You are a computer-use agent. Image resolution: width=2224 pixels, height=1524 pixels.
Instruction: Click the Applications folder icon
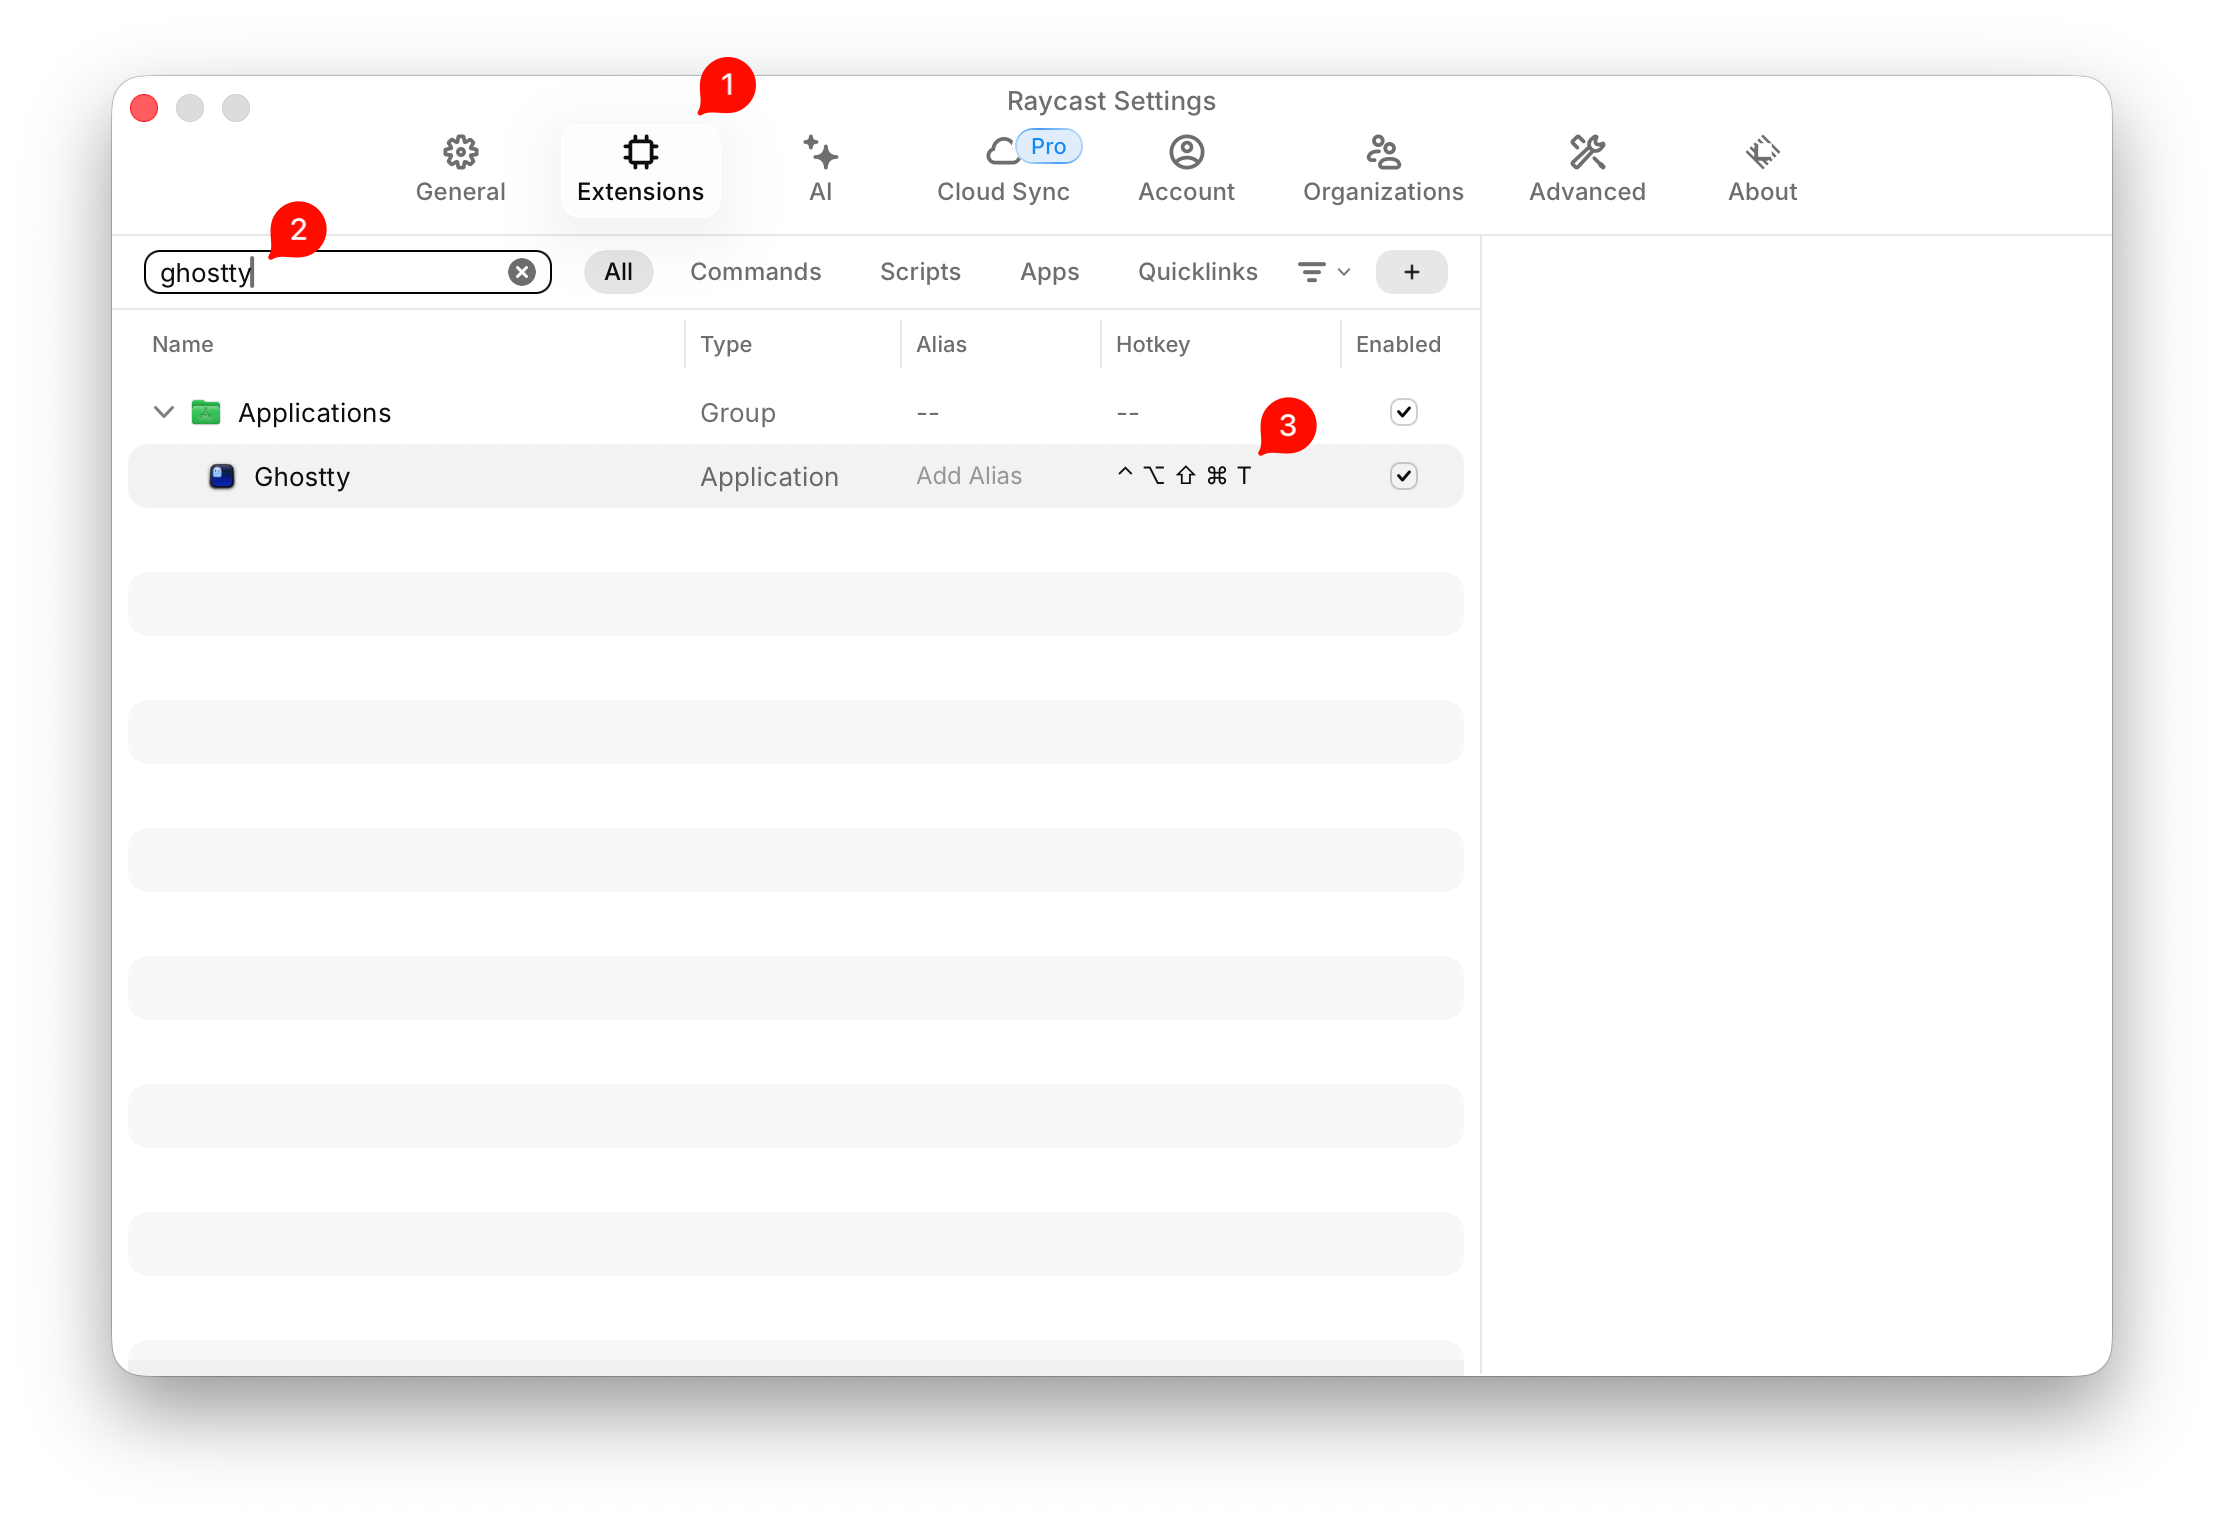tap(206, 412)
